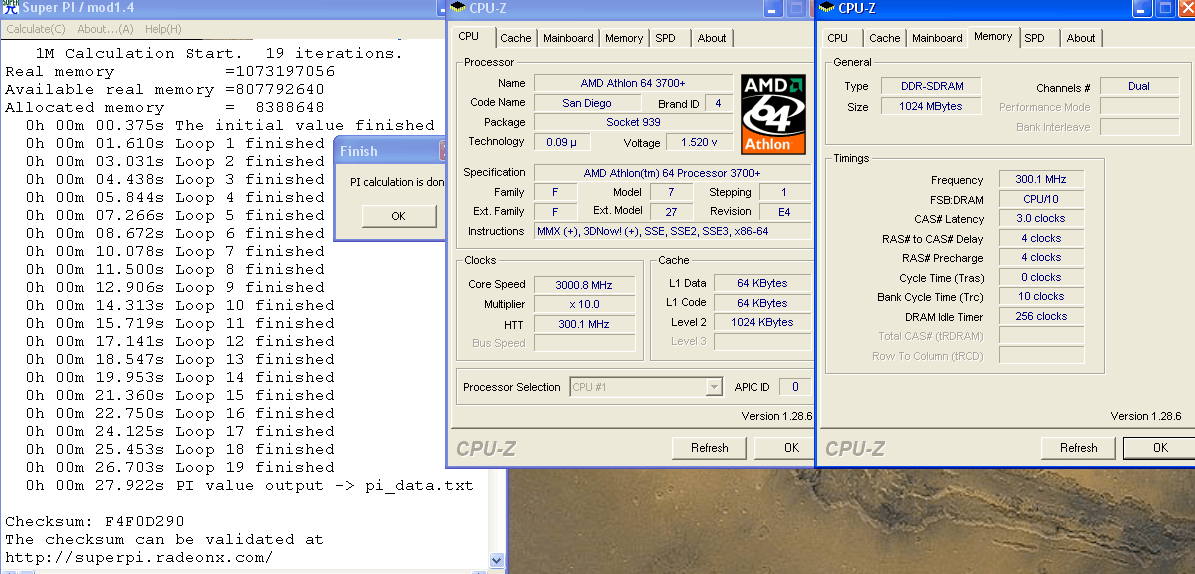
Task: Open the Processor Selection dropdown
Action: coord(714,386)
